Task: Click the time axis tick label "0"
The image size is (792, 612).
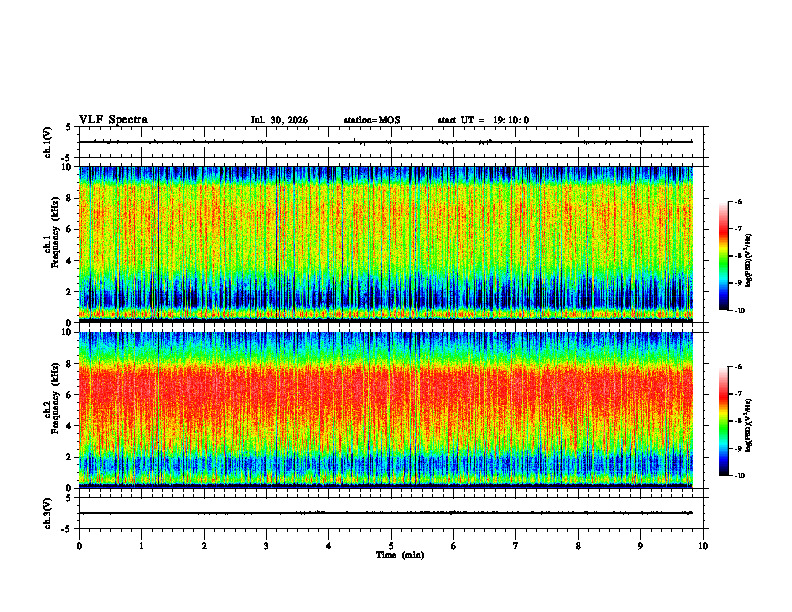Action: (79, 546)
